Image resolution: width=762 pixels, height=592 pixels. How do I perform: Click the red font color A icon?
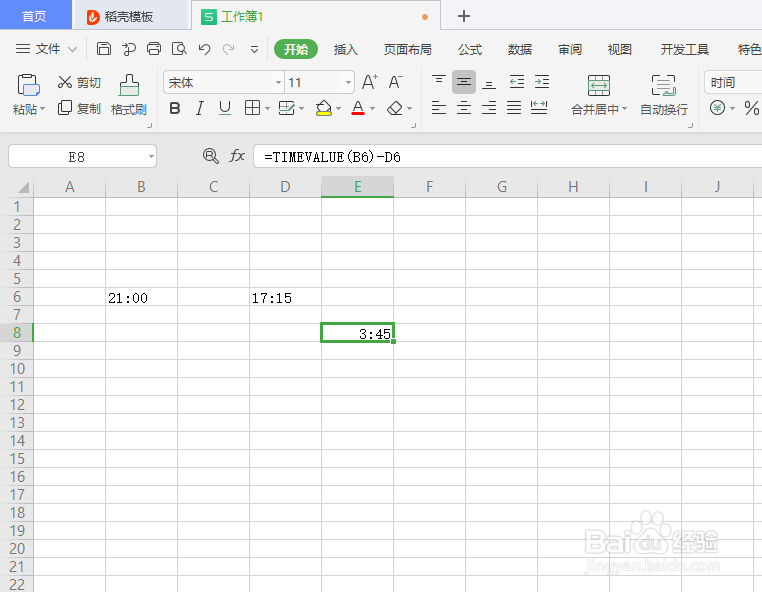[358, 108]
